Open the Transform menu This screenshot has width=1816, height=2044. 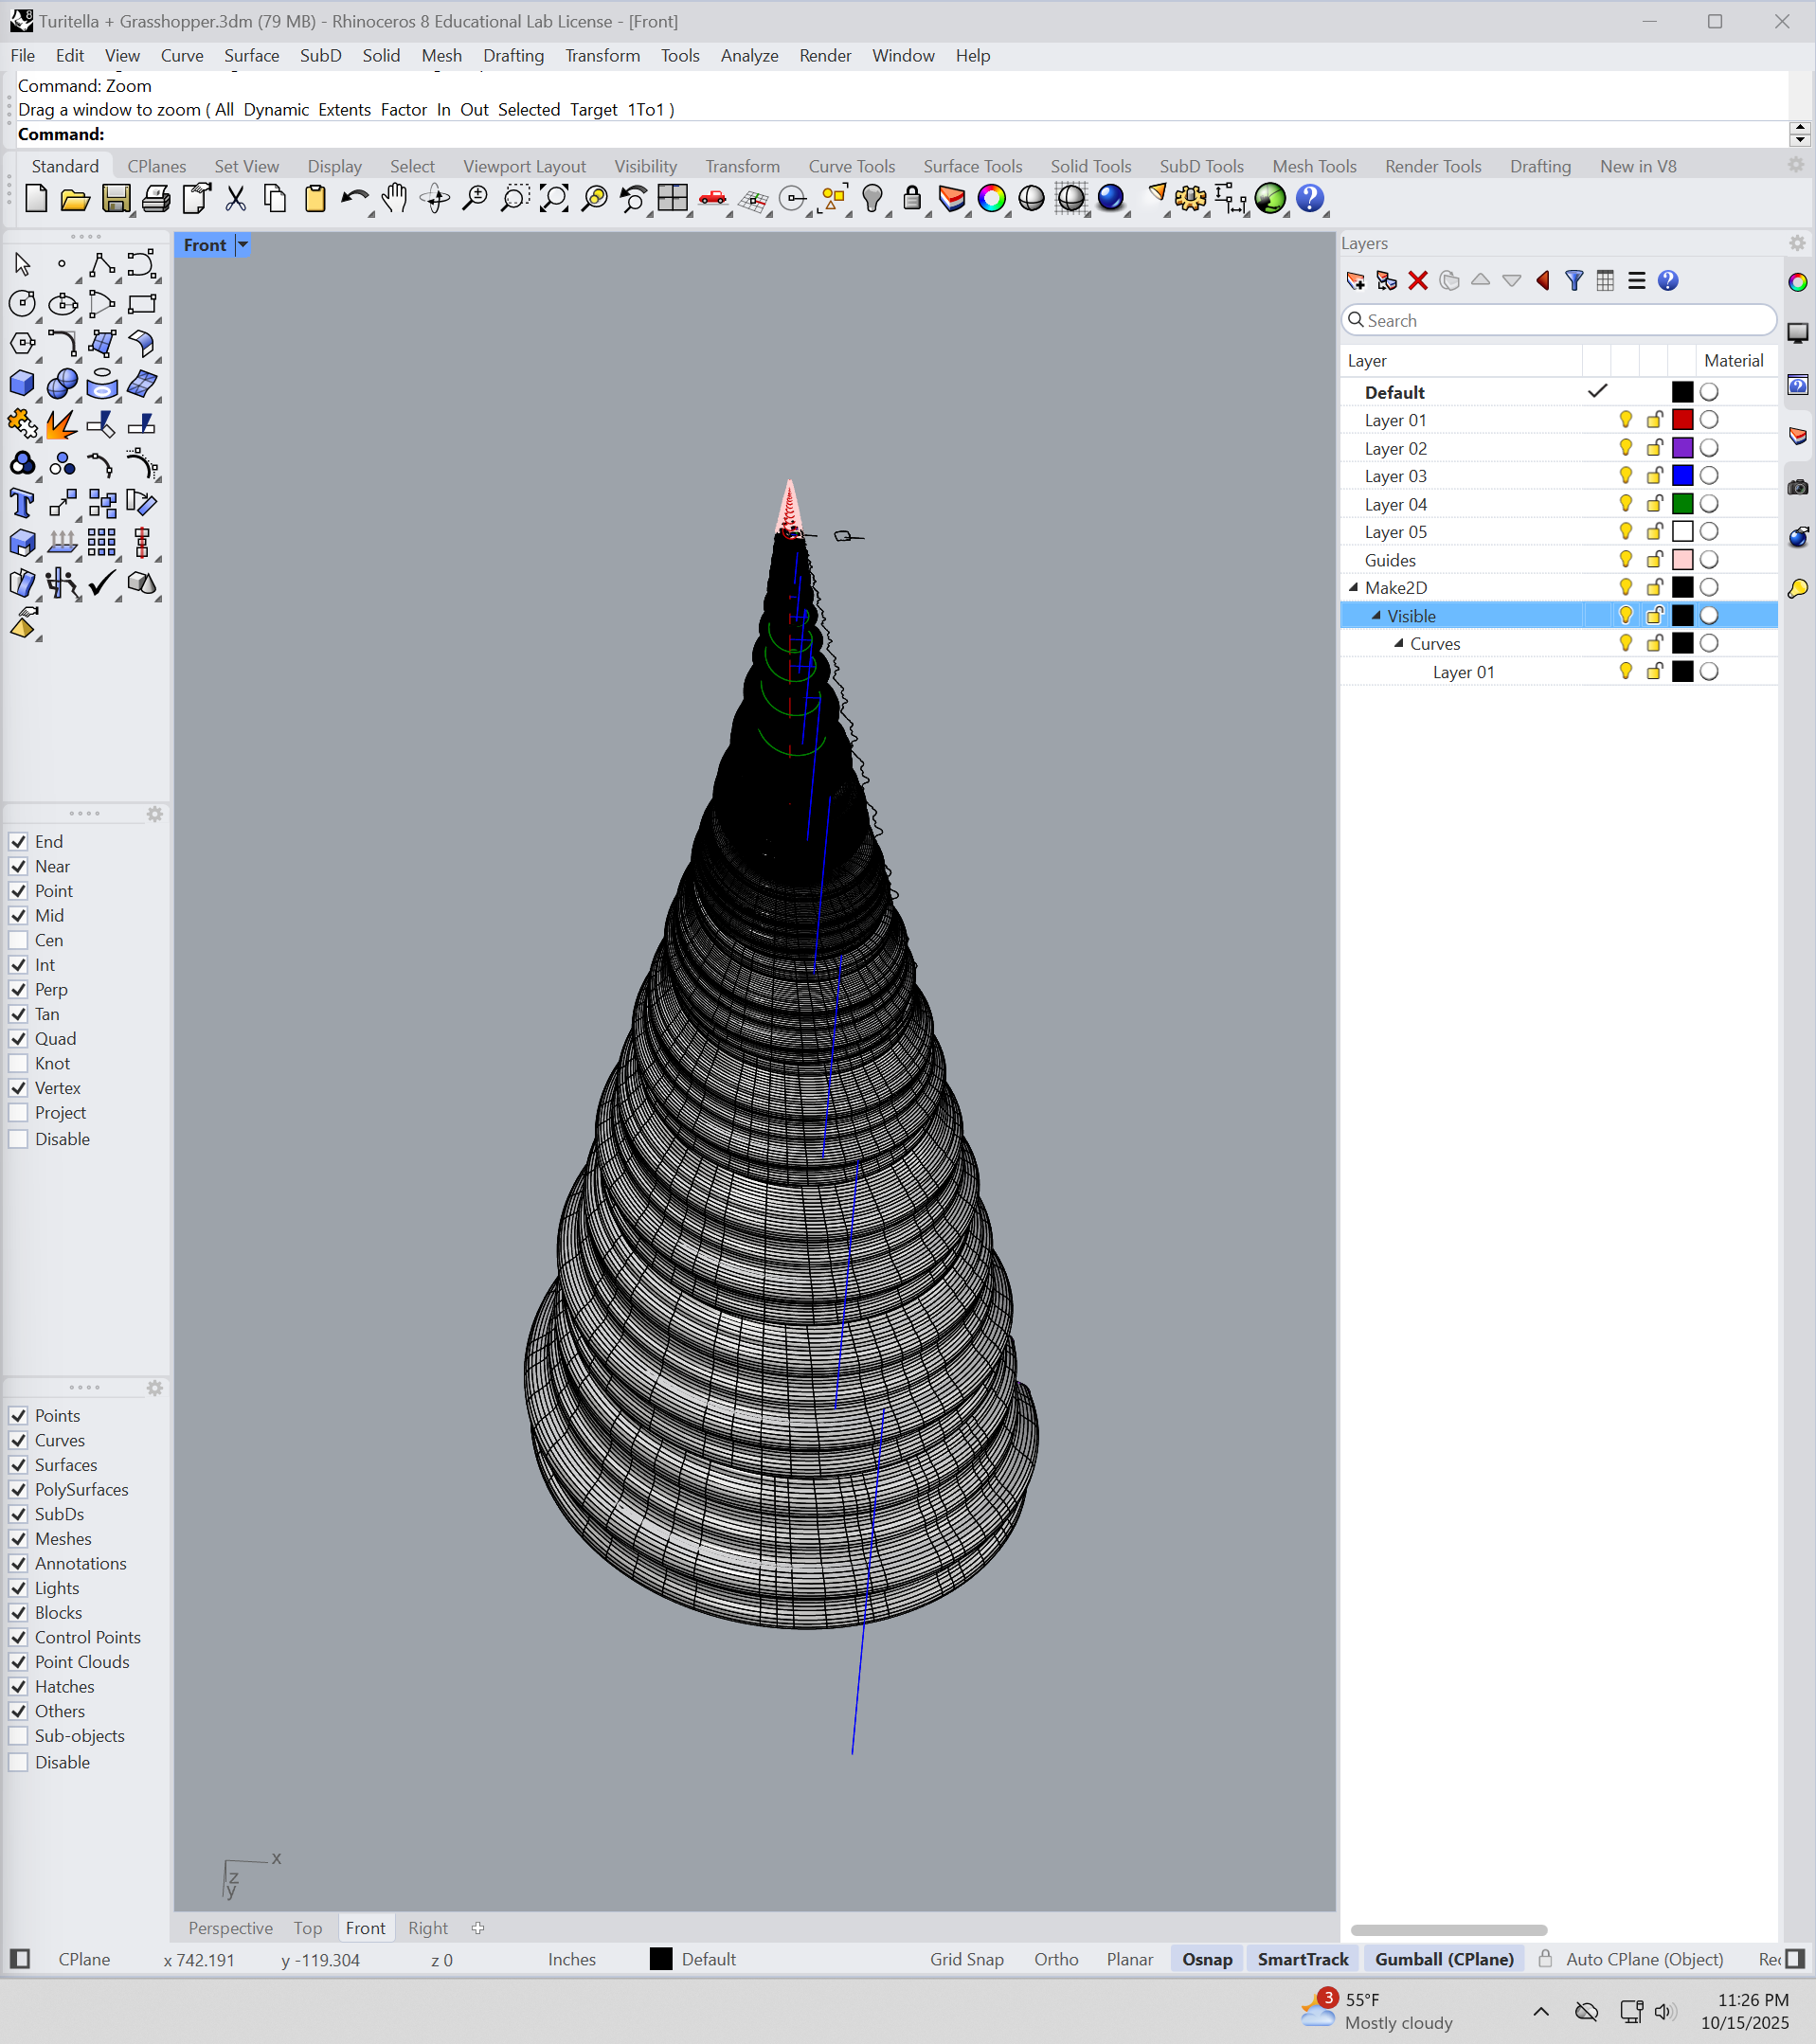602,56
